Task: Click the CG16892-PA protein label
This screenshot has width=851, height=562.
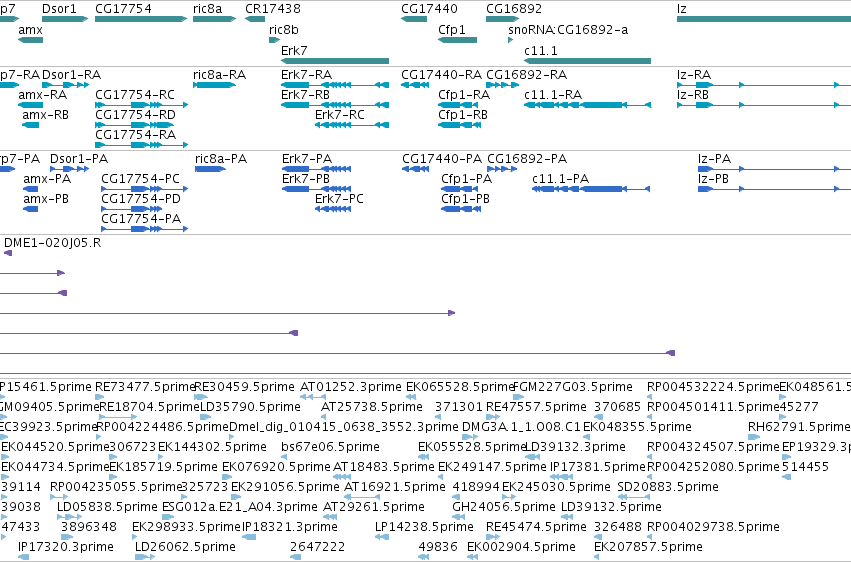Action: point(527,159)
